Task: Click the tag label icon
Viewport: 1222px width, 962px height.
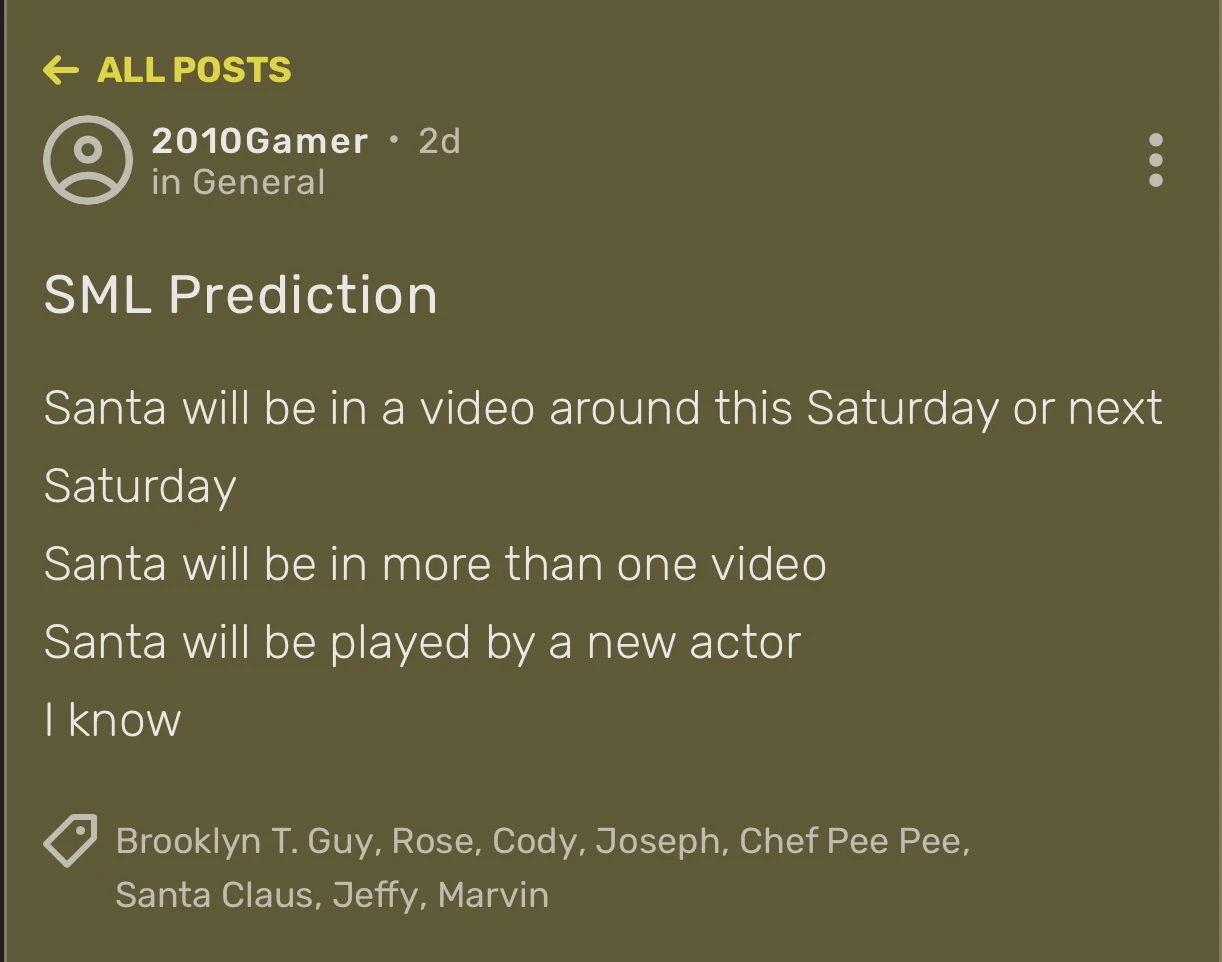Action: coord(70,841)
